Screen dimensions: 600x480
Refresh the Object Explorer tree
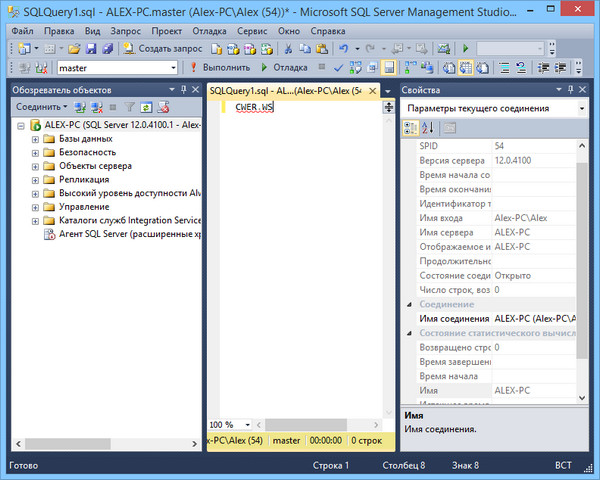(145, 106)
